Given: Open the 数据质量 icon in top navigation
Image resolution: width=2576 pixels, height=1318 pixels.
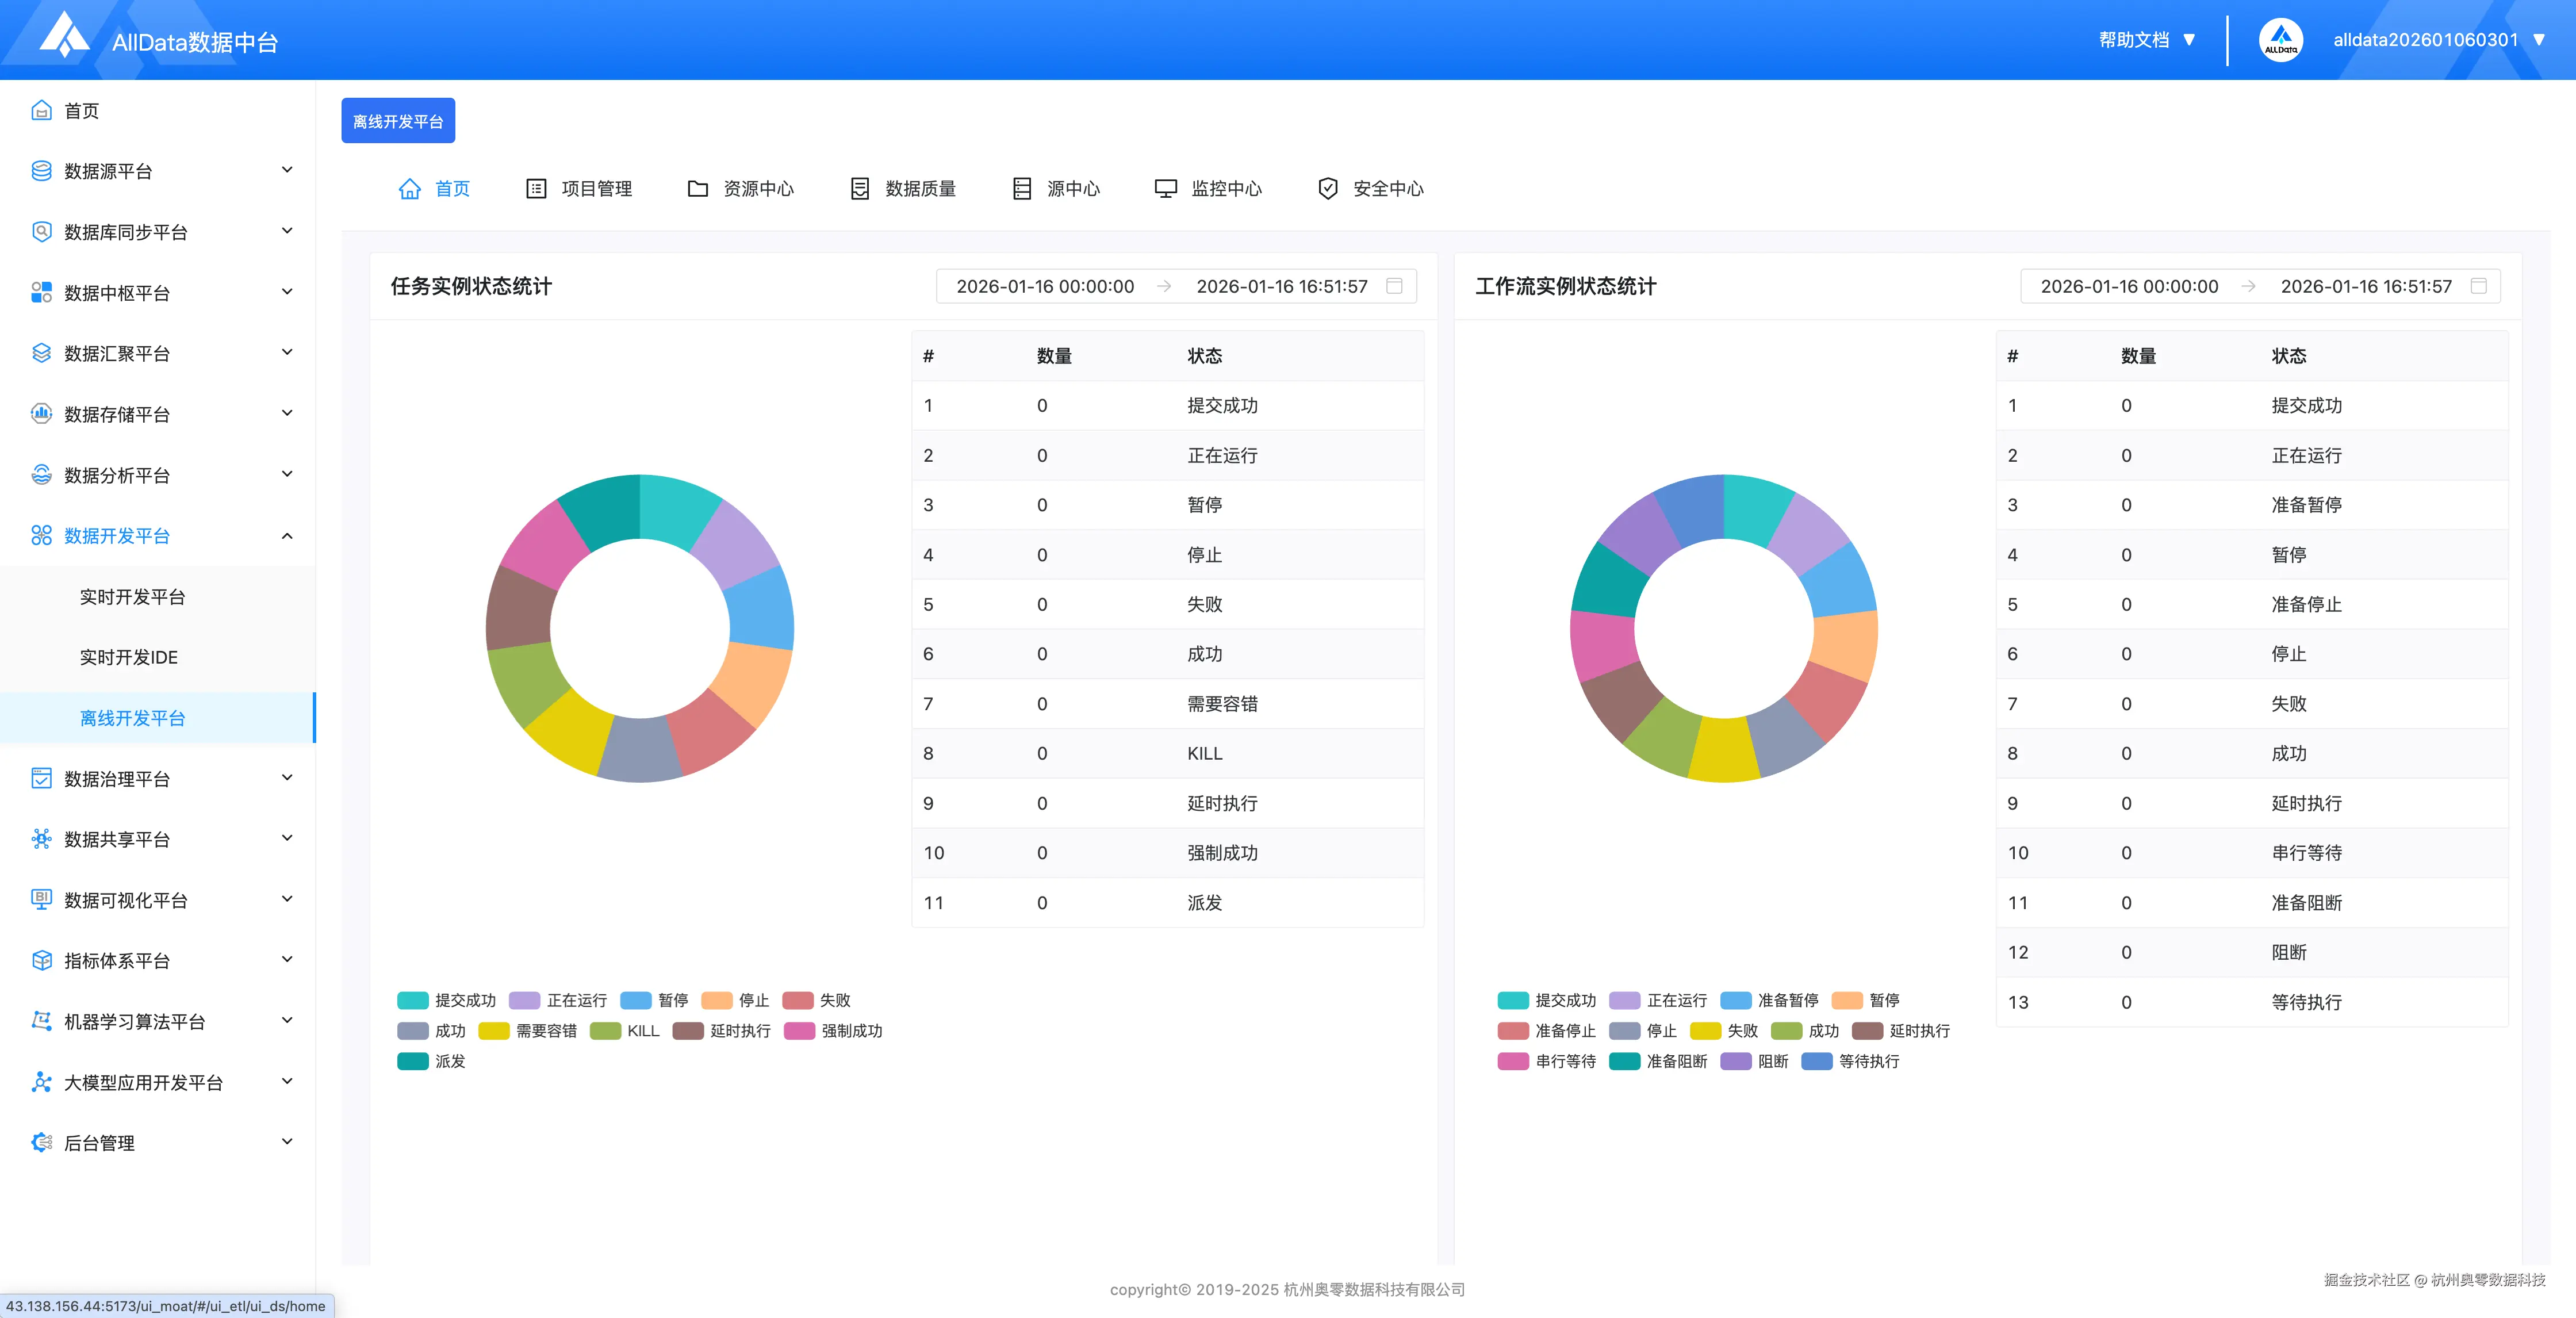Looking at the screenshot, I should coord(860,188).
